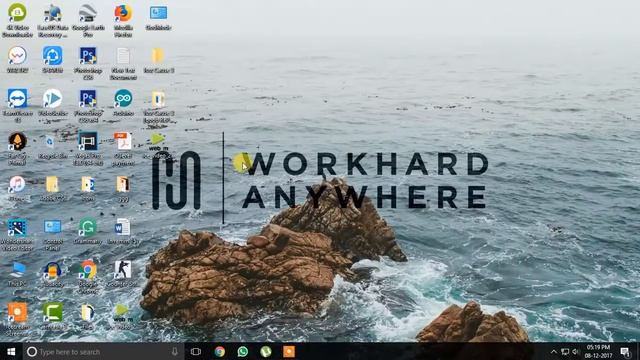Open WhatsApp from the taskbar
640x360 pixels.
(242, 351)
